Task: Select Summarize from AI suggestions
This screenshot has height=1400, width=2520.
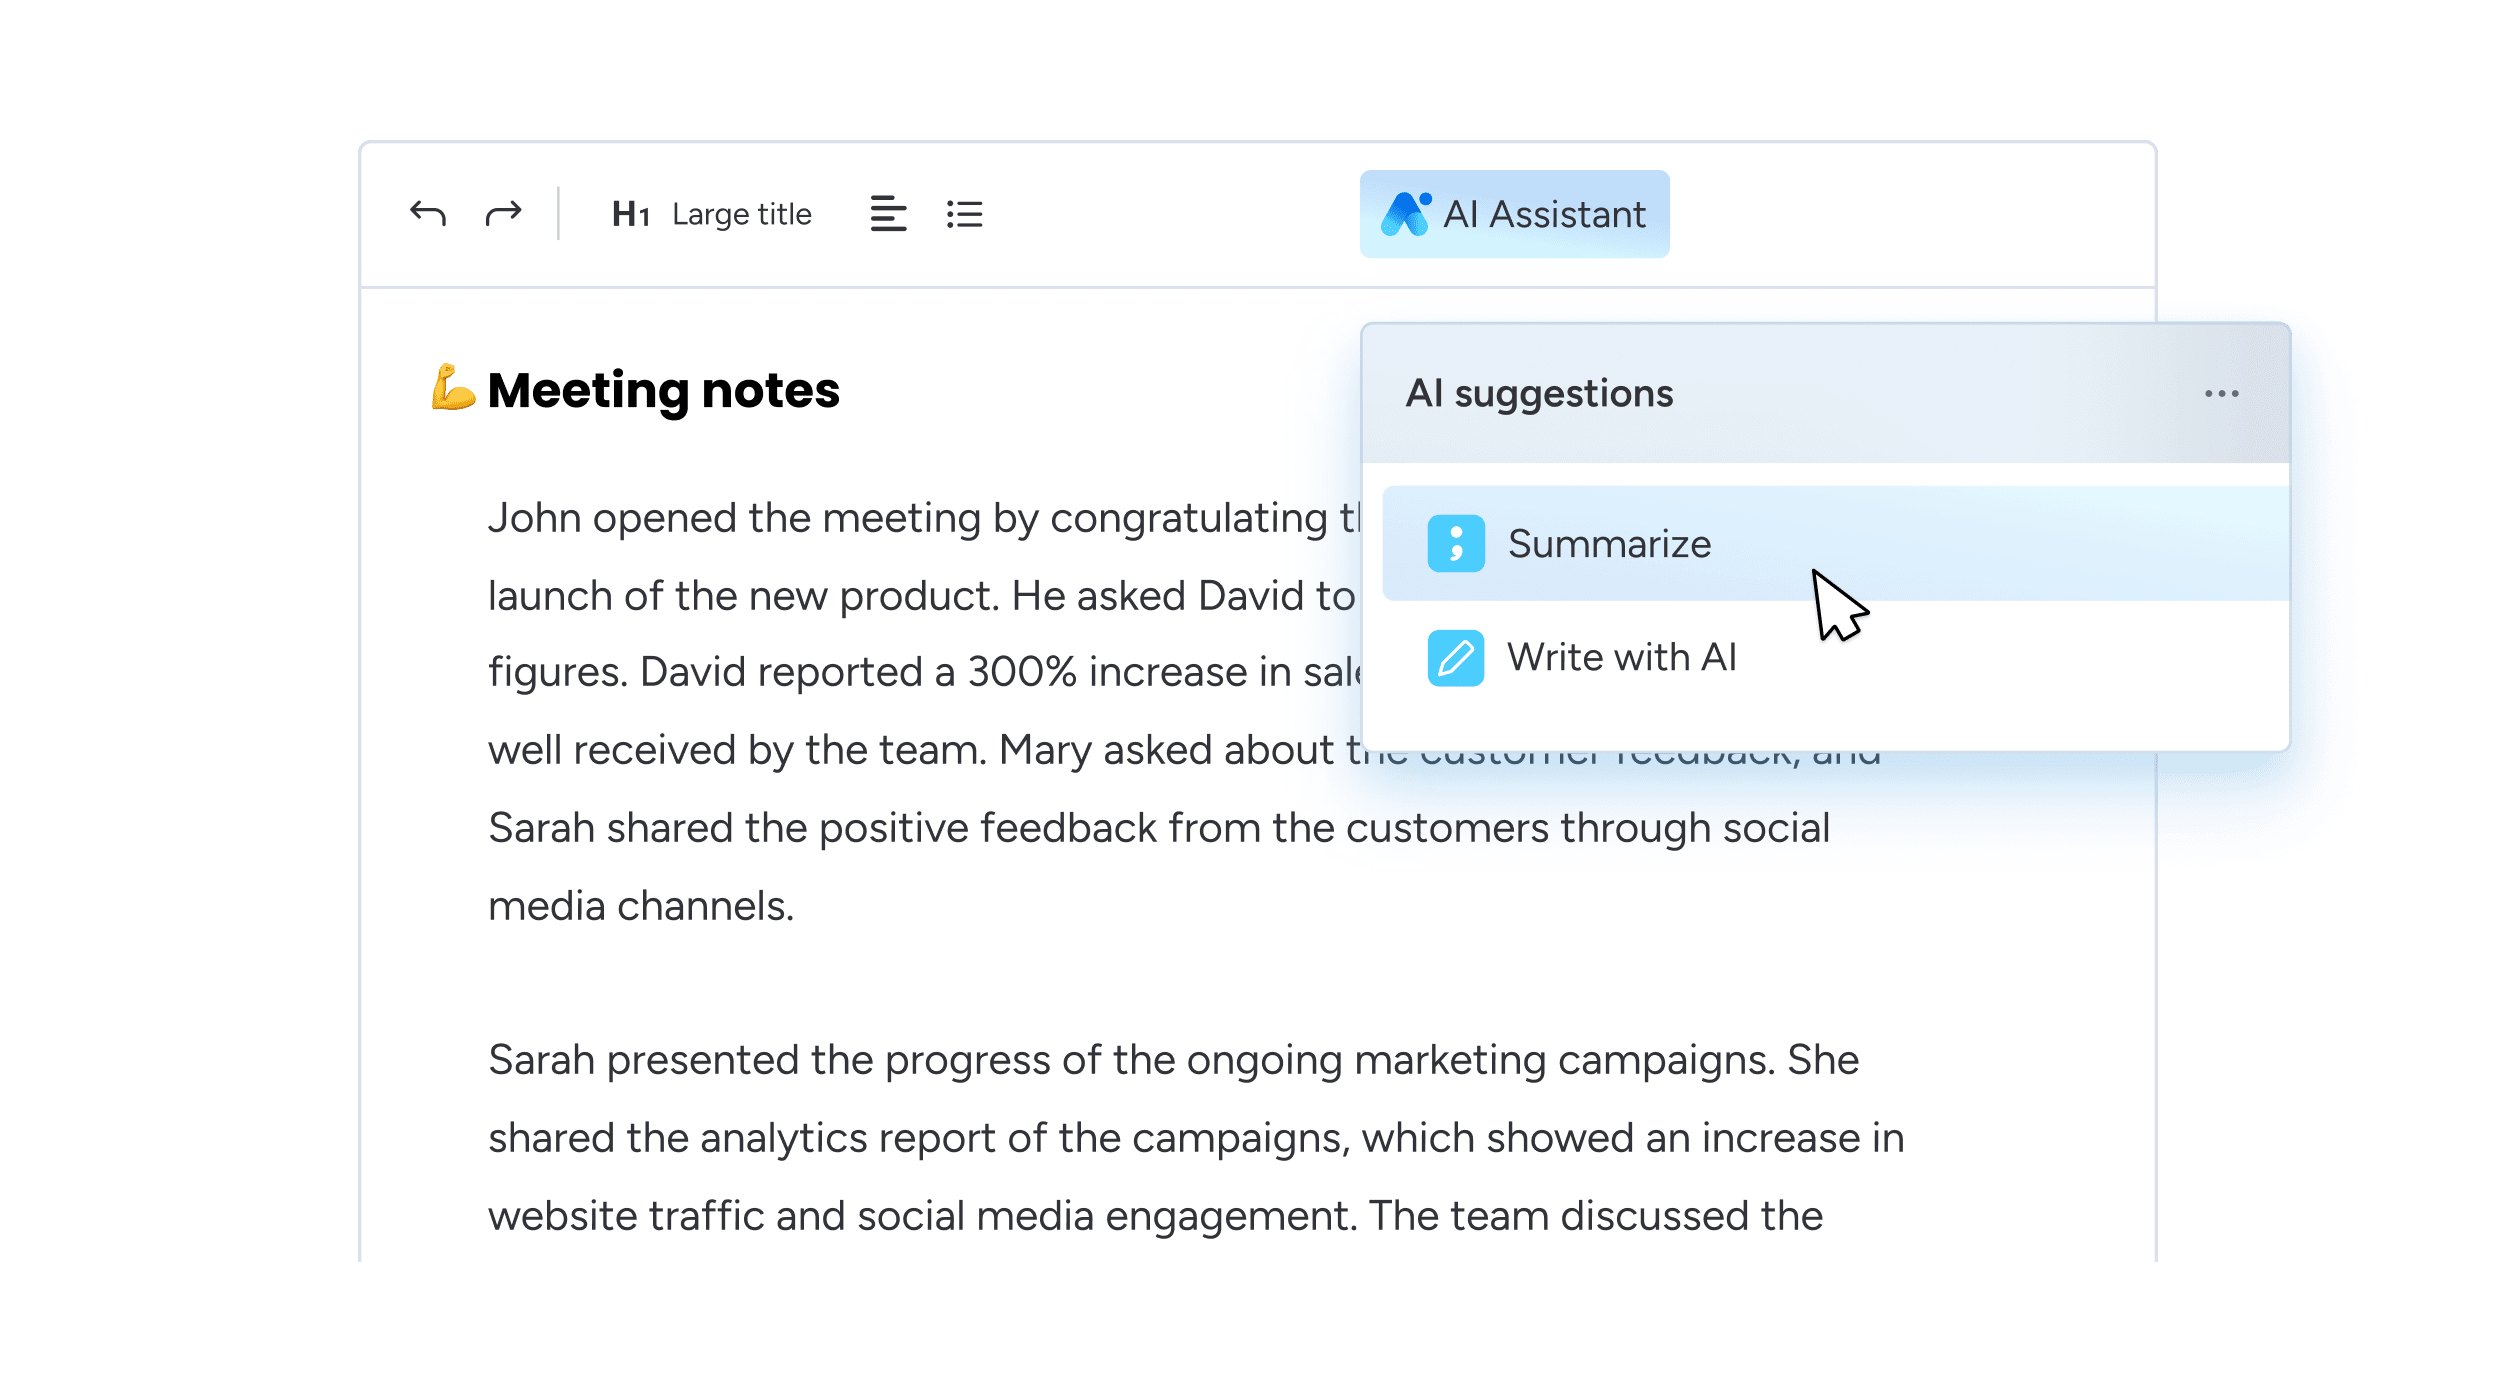Action: (x=1610, y=544)
